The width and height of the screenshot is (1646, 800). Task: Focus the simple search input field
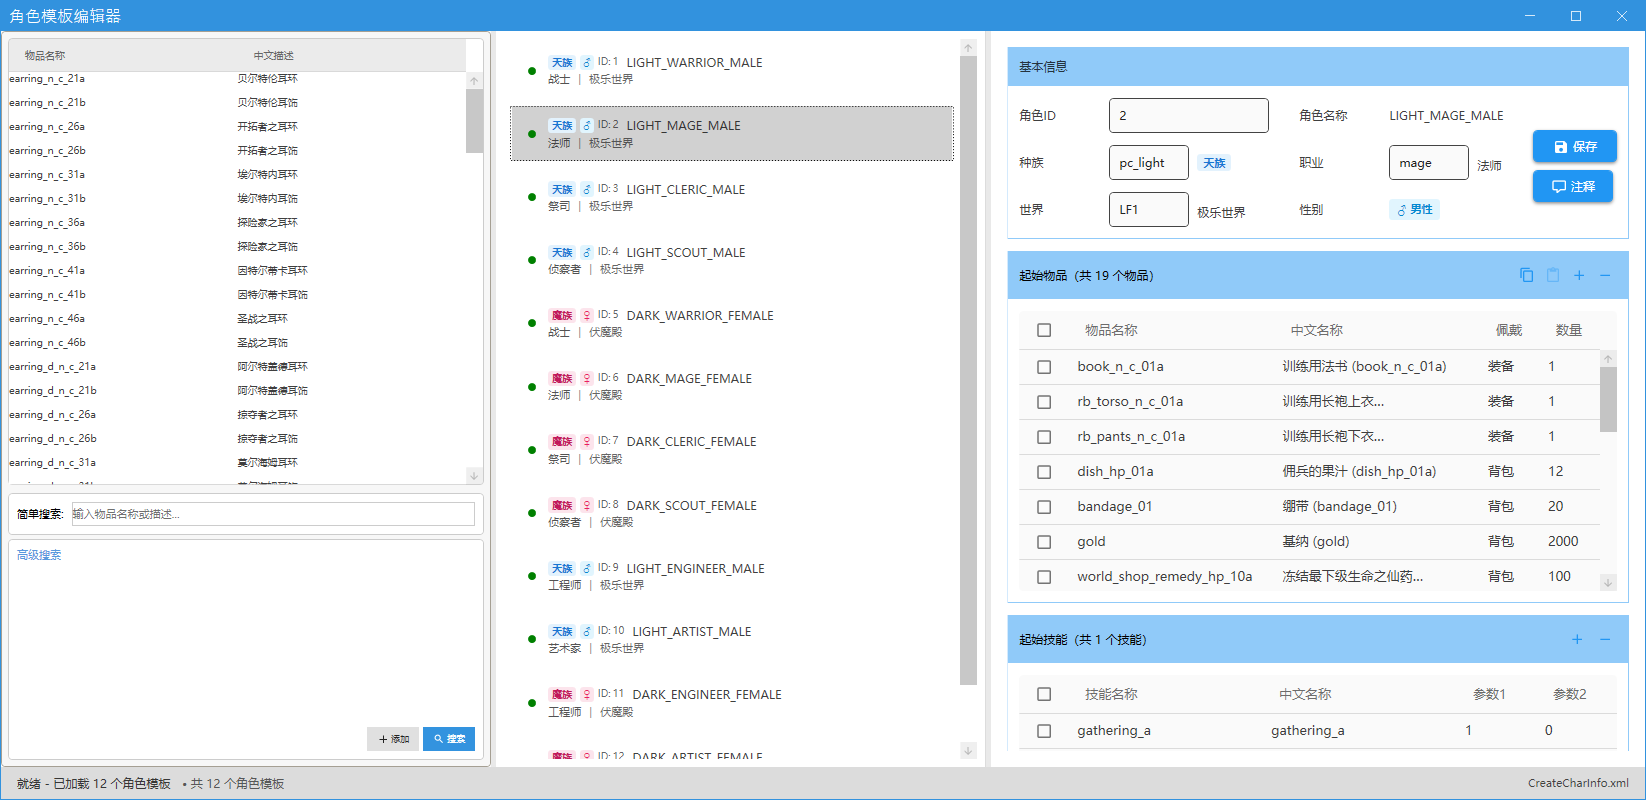tap(273, 514)
